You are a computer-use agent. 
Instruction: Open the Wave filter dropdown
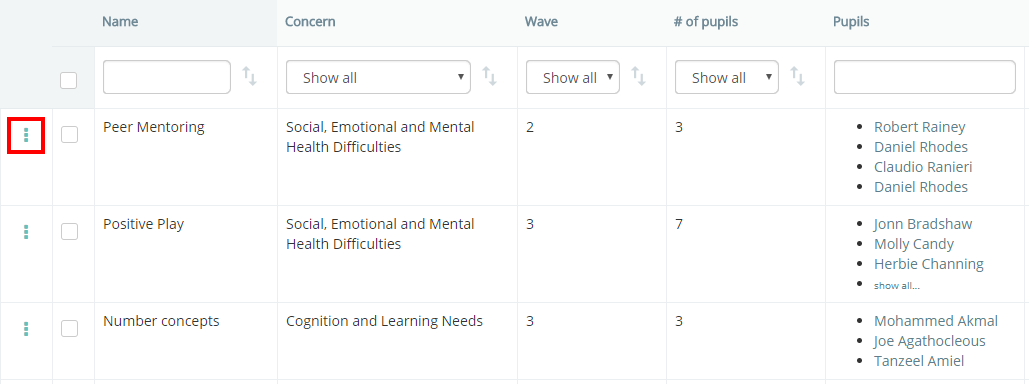[x=573, y=77]
